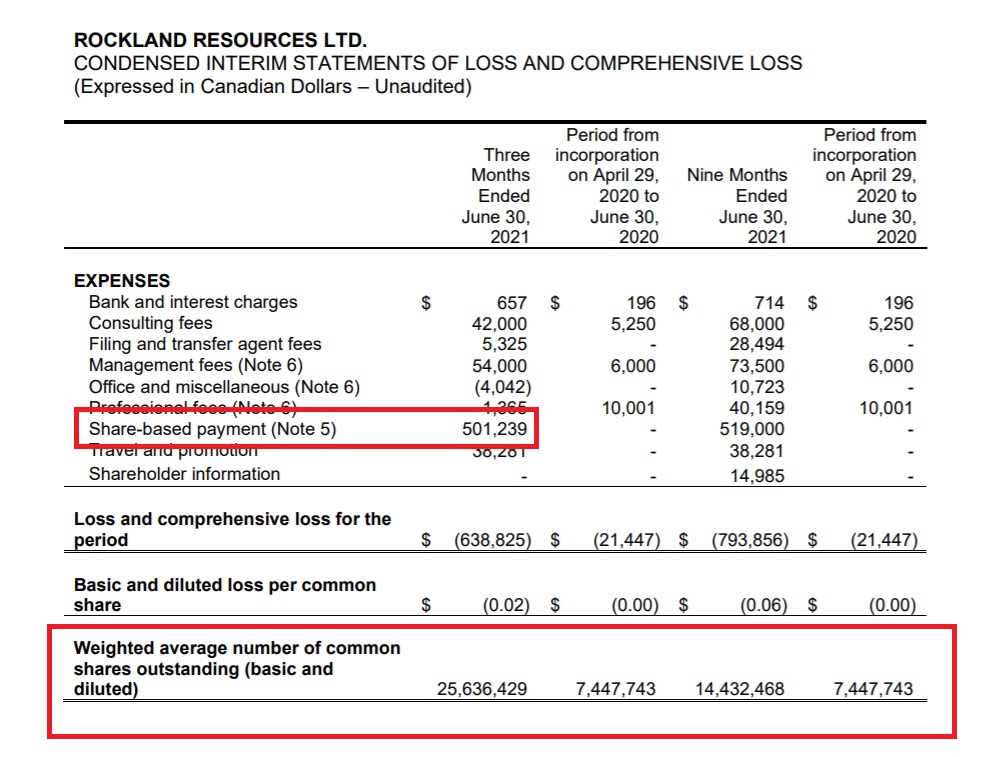Select the value 14,985 for shareholder information
This screenshot has width=987, height=757.
click(757, 476)
